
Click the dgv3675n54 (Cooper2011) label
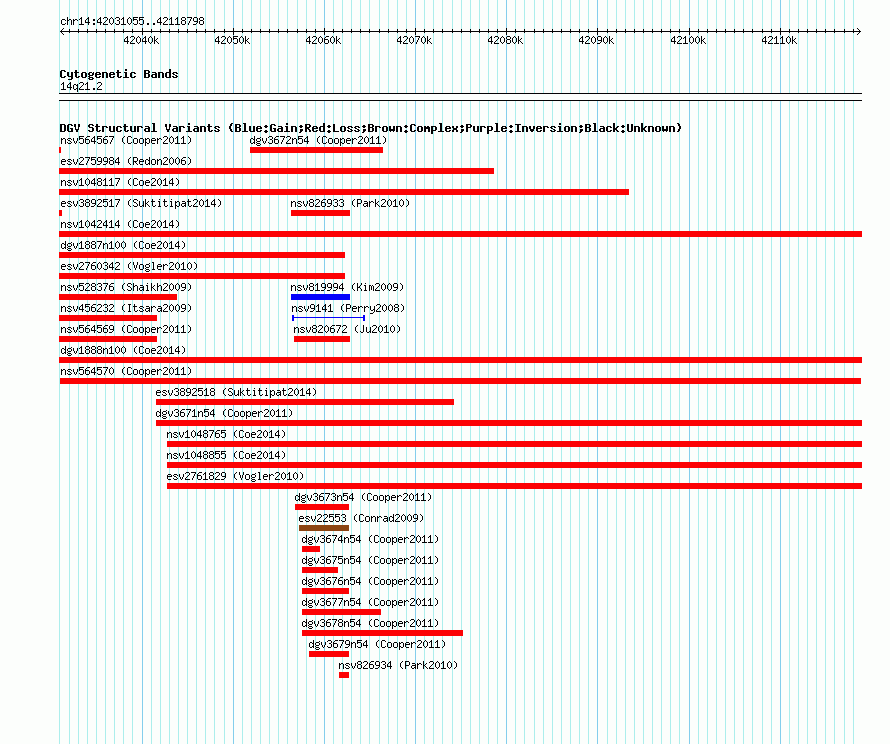[370, 560]
